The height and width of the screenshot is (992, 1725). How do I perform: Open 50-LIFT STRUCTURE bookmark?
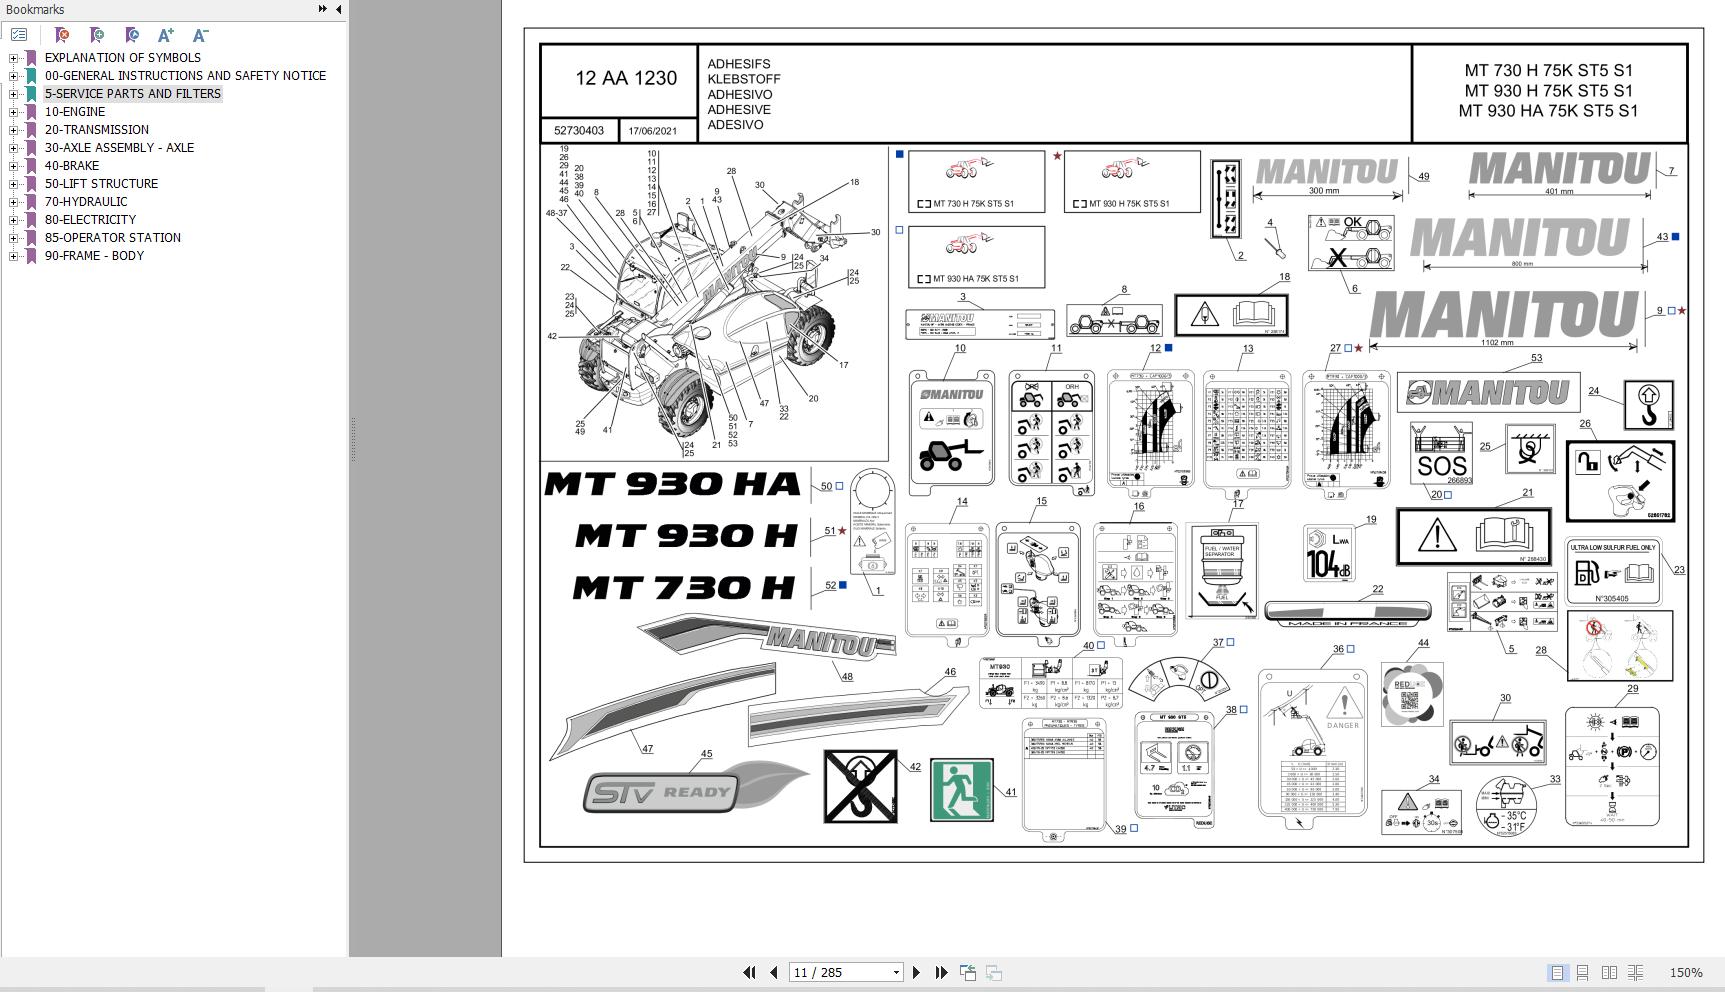tap(101, 184)
